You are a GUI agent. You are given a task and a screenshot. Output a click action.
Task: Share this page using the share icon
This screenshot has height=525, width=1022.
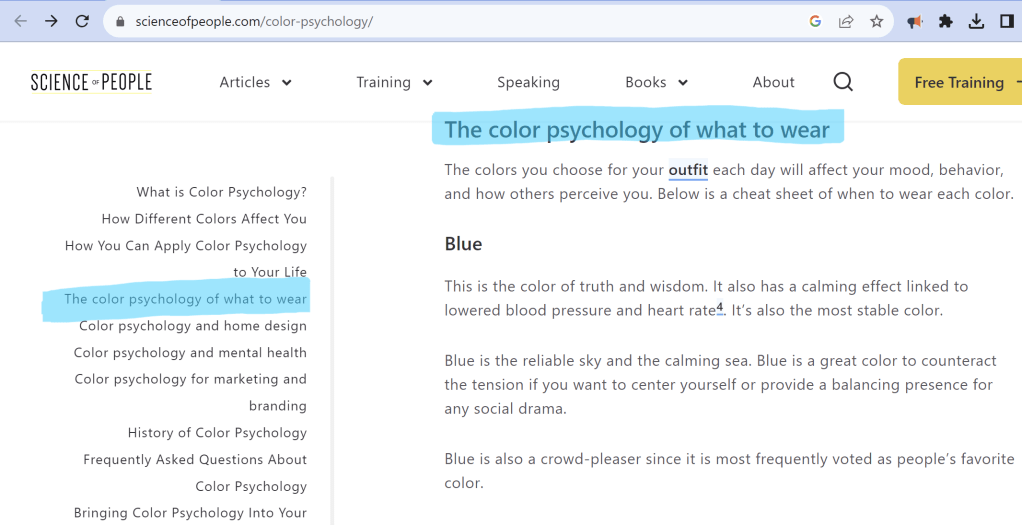click(x=846, y=21)
